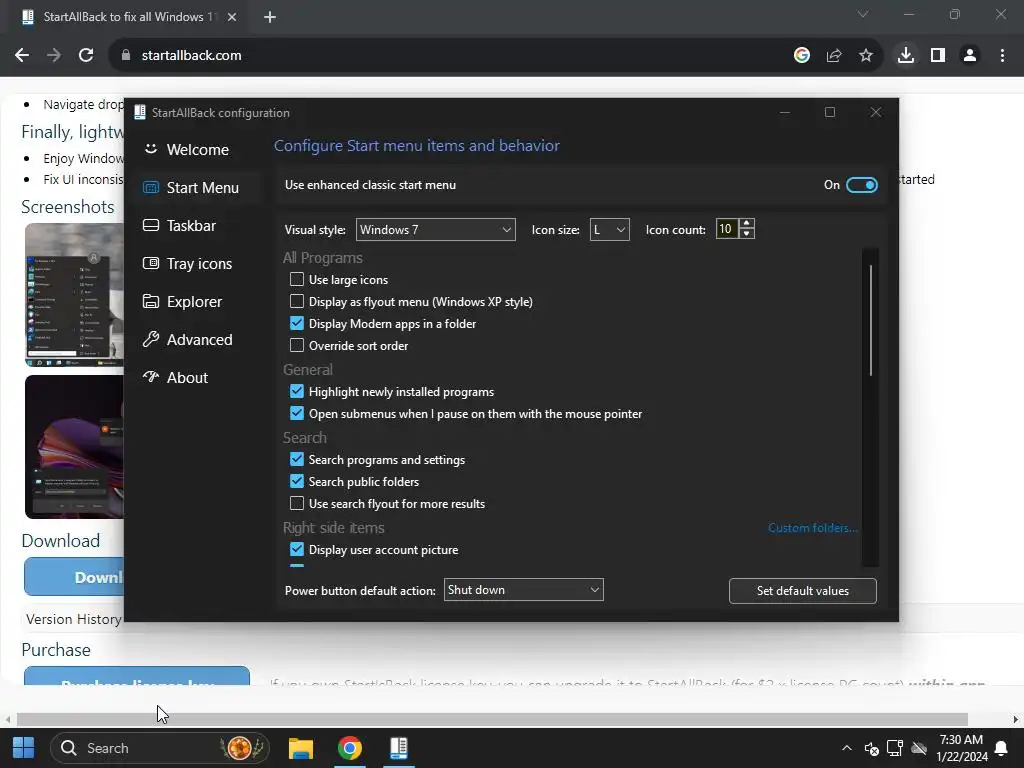Uncheck Display user account picture

tap(296, 549)
